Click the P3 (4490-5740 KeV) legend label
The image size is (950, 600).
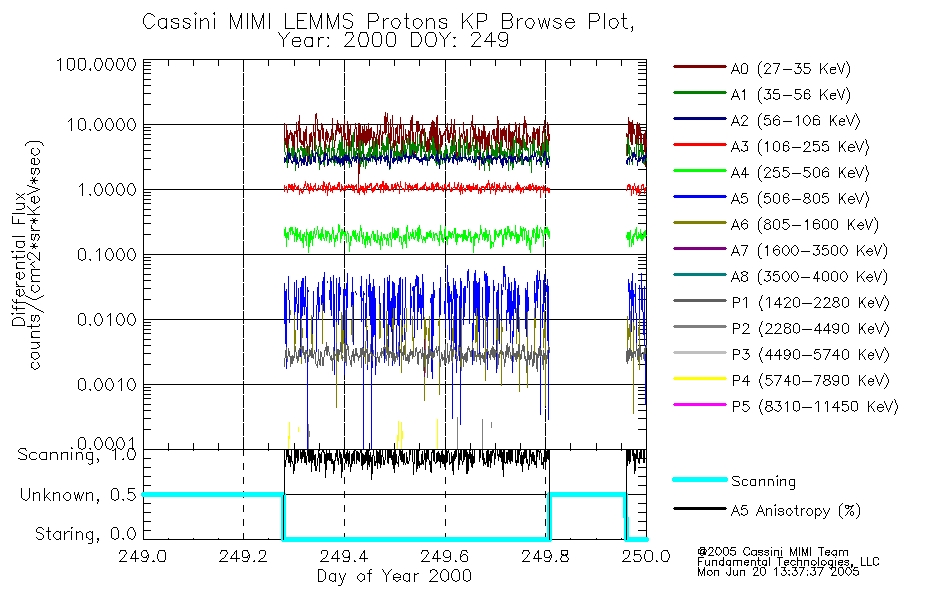(x=810, y=355)
